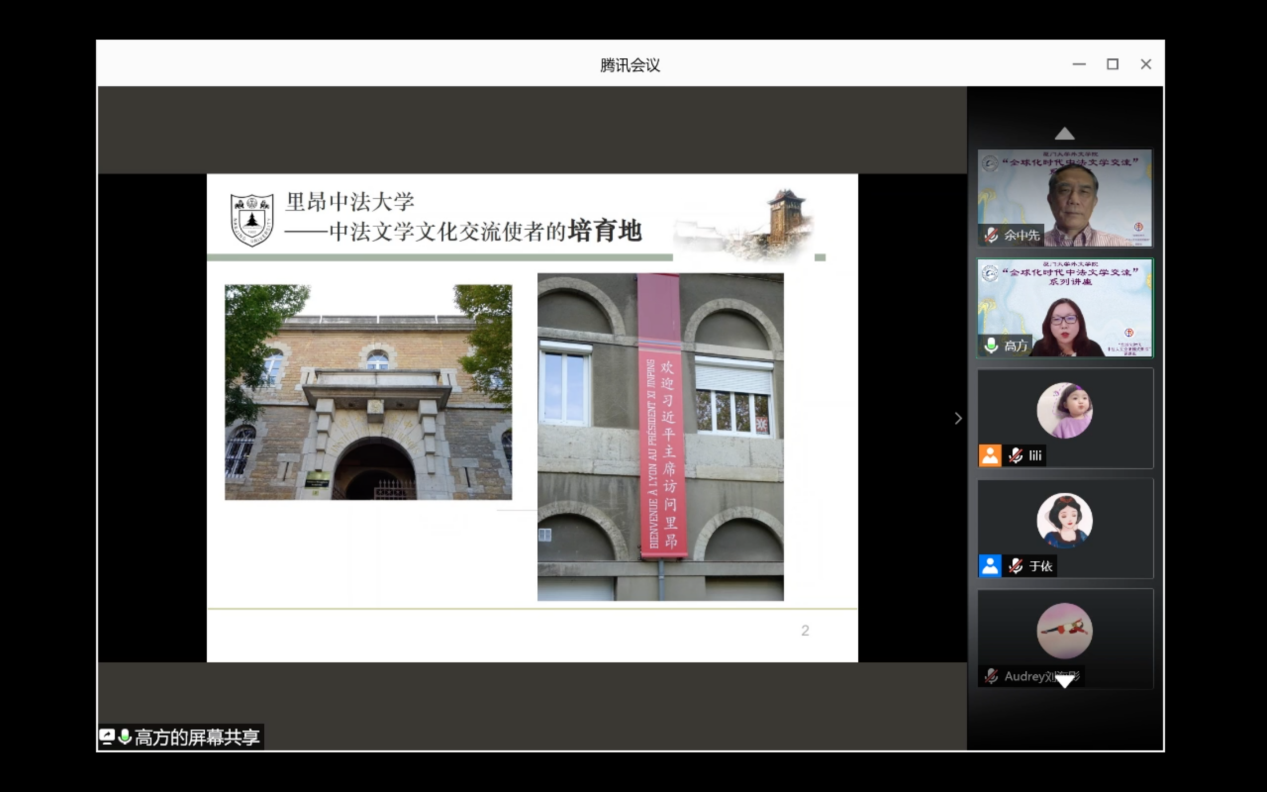This screenshot has height=792, width=1267.
Task: Maximize the 腾讯会议 window
Action: point(1112,64)
